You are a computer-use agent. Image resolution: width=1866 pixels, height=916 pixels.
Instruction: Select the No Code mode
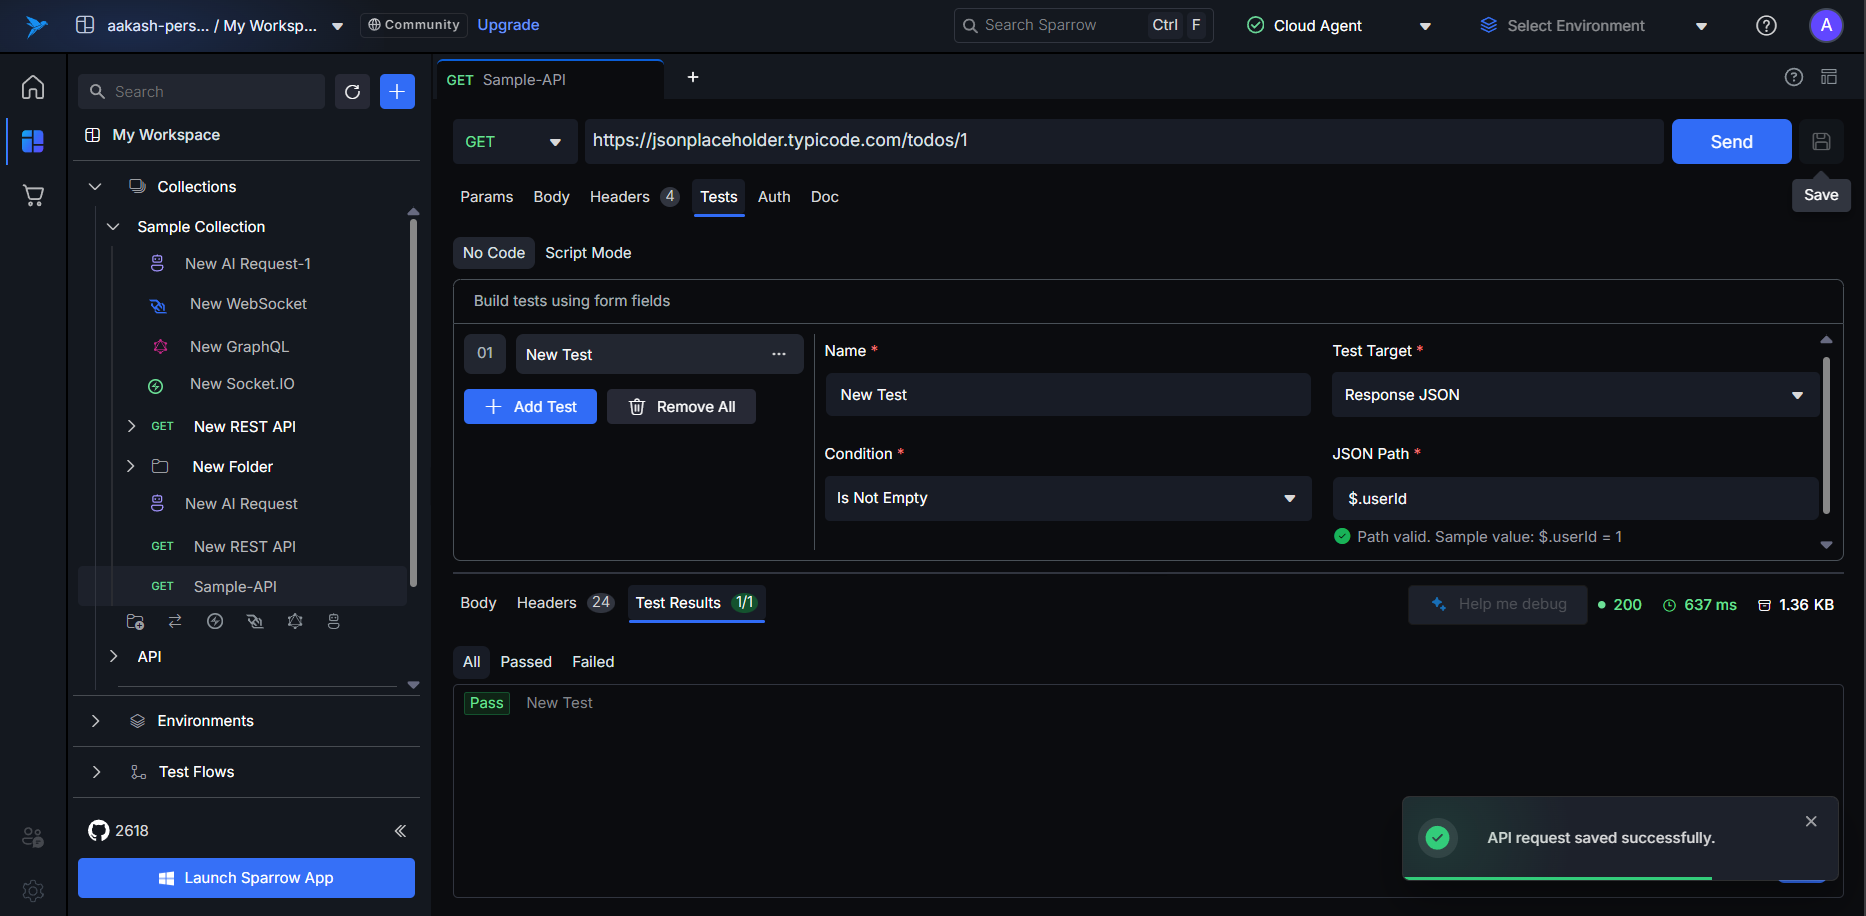[493, 253]
